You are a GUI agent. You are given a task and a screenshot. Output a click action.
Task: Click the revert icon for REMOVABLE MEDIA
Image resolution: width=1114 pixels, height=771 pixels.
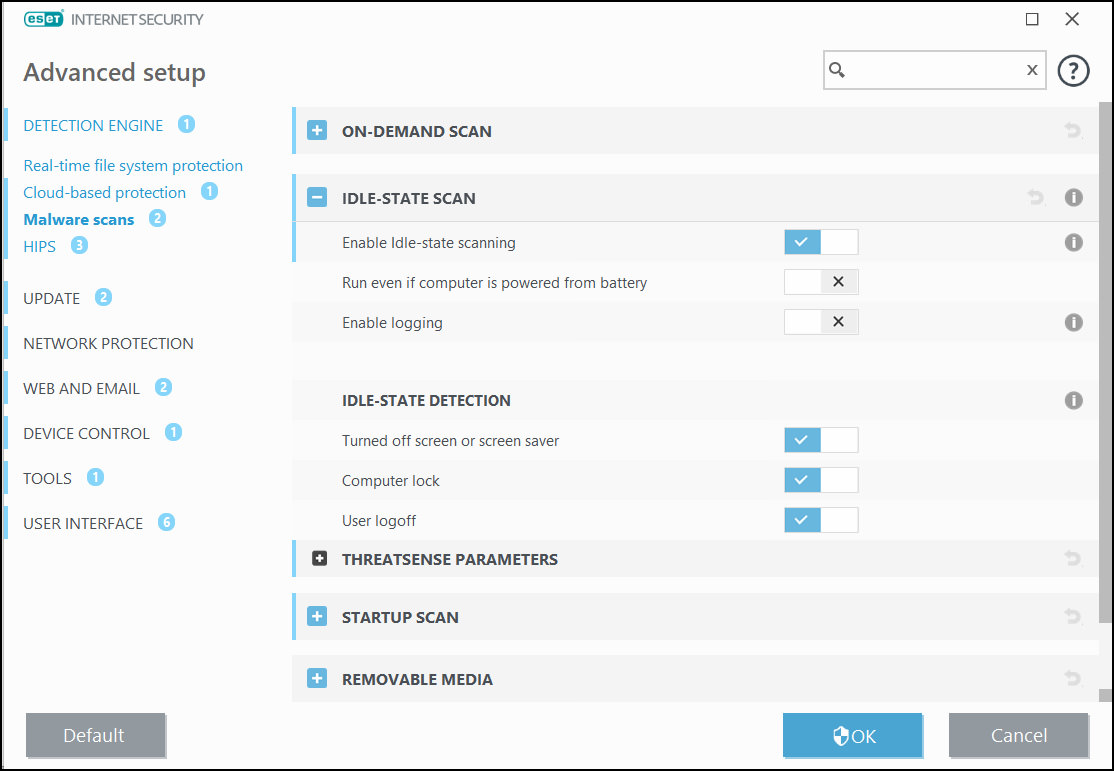coord(1073,678)
